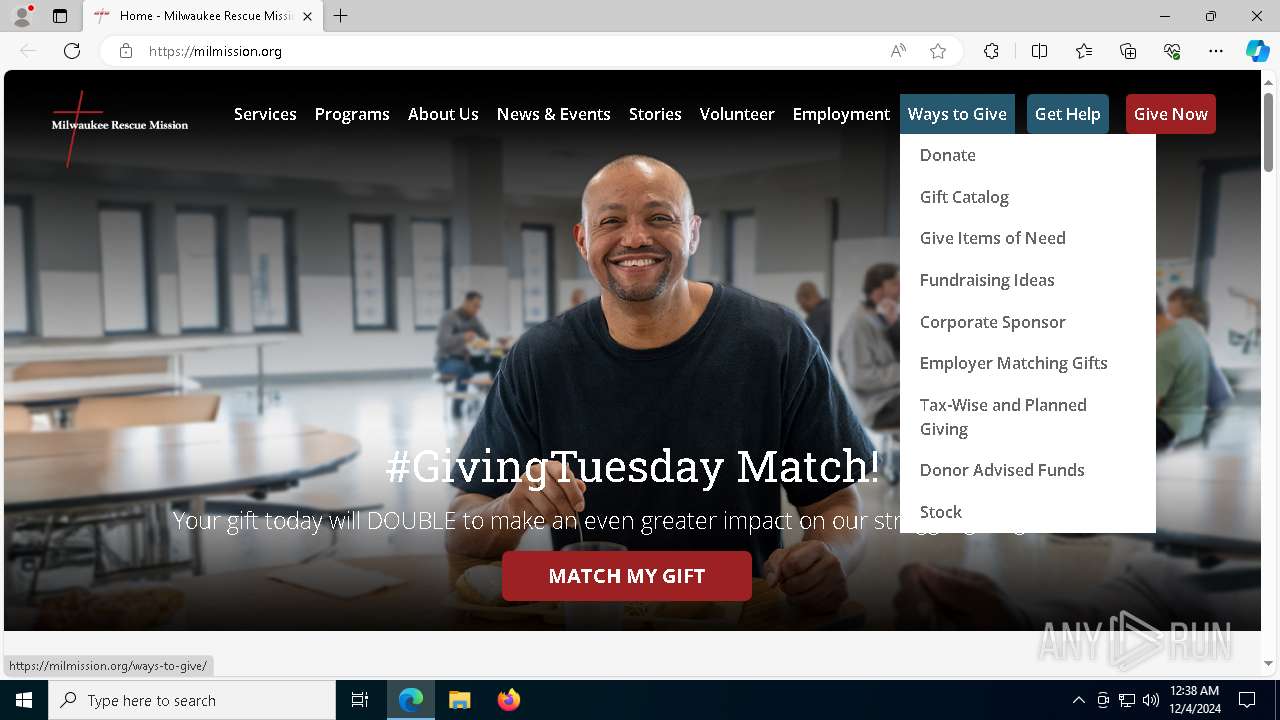
Task: Choose Employer Matching Gifts menu entry
Action: coord(1013,363)
